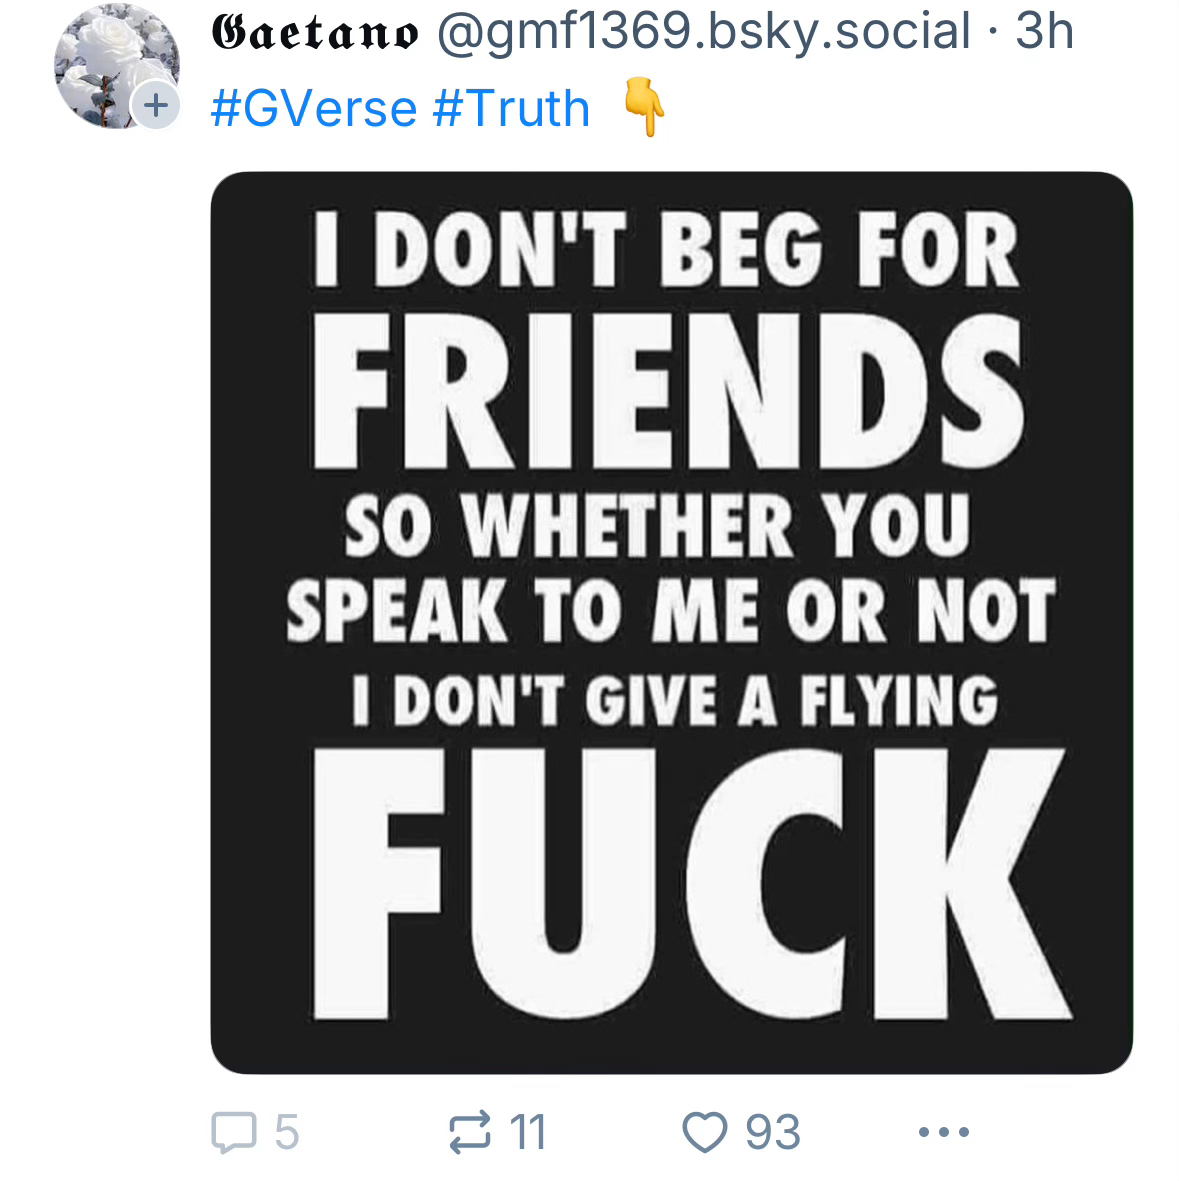Viewport: 1179px width, 1181px height.
Task: Click the I DON'T BEG FOR line
Action: [667, 249]
